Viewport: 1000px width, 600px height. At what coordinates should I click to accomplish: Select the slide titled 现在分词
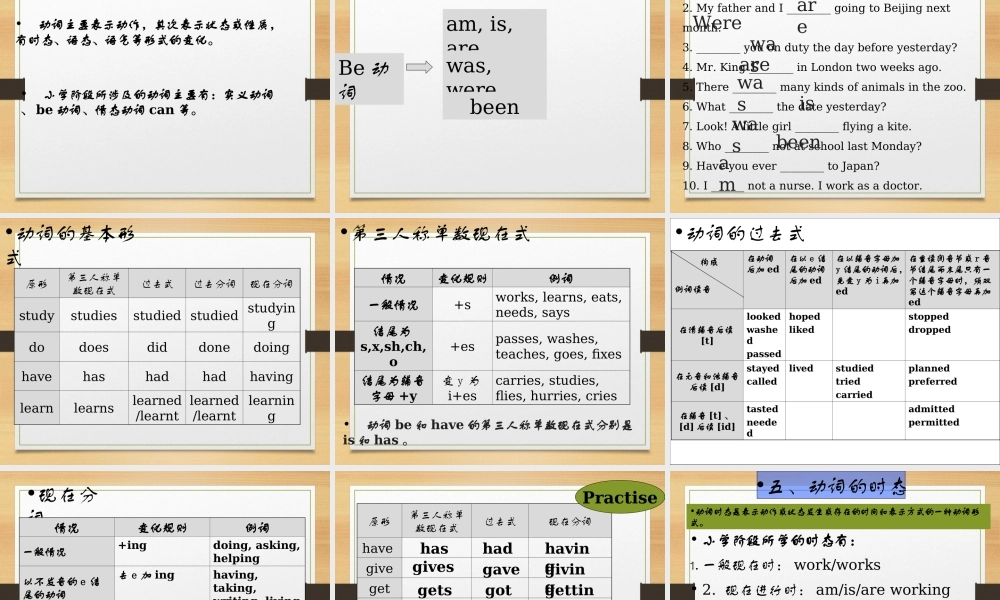165,536
